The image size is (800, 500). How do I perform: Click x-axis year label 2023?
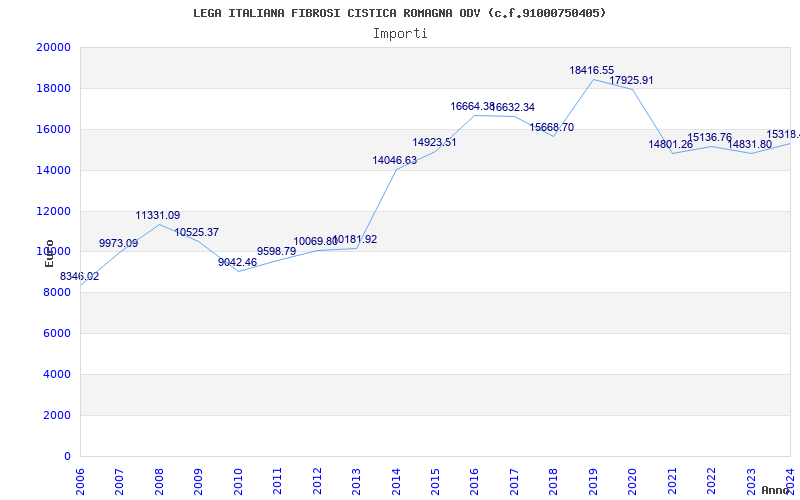[x=751, y=481]
